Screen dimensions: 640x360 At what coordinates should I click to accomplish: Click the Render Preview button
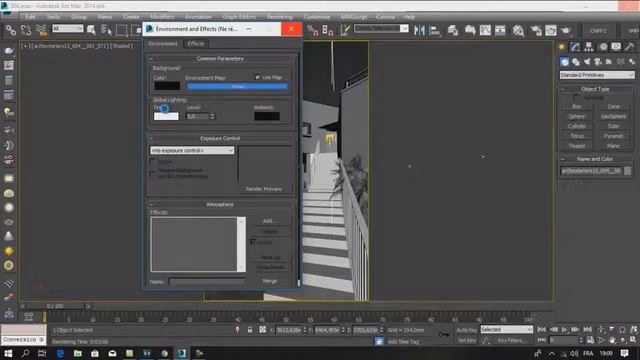pos(264,189)
